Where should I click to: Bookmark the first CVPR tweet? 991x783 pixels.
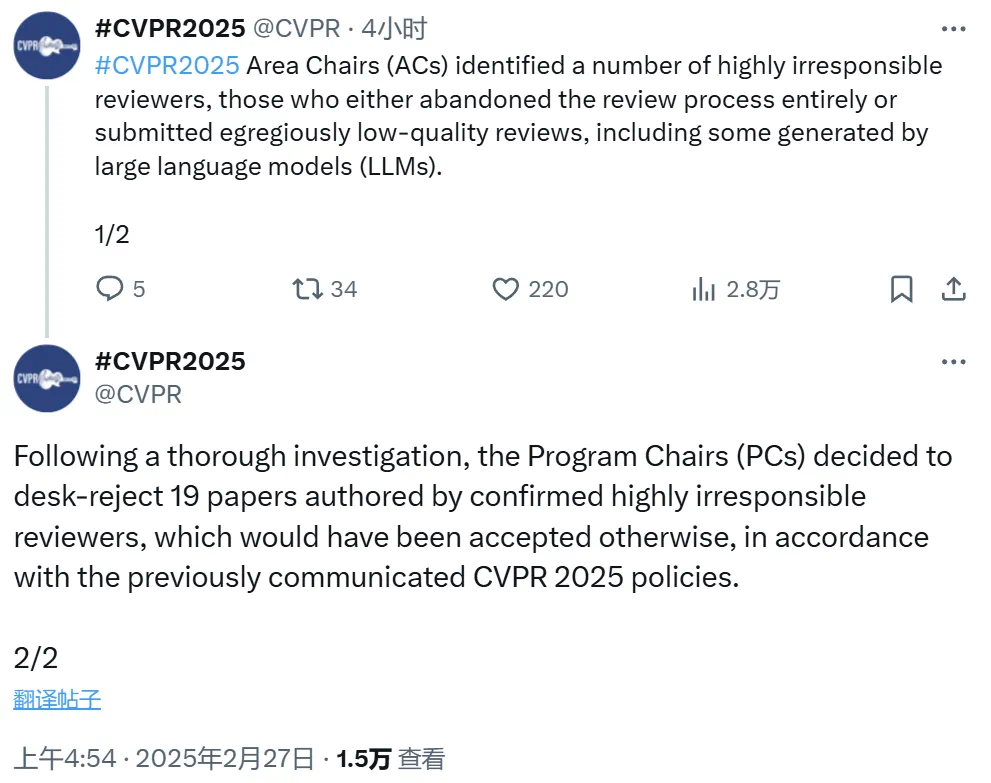[901, 289]
